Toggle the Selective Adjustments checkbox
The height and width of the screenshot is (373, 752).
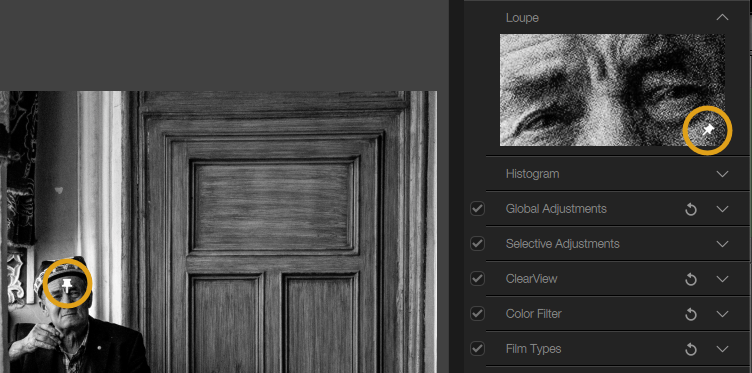pyautogui.click(x=477, y=244)
